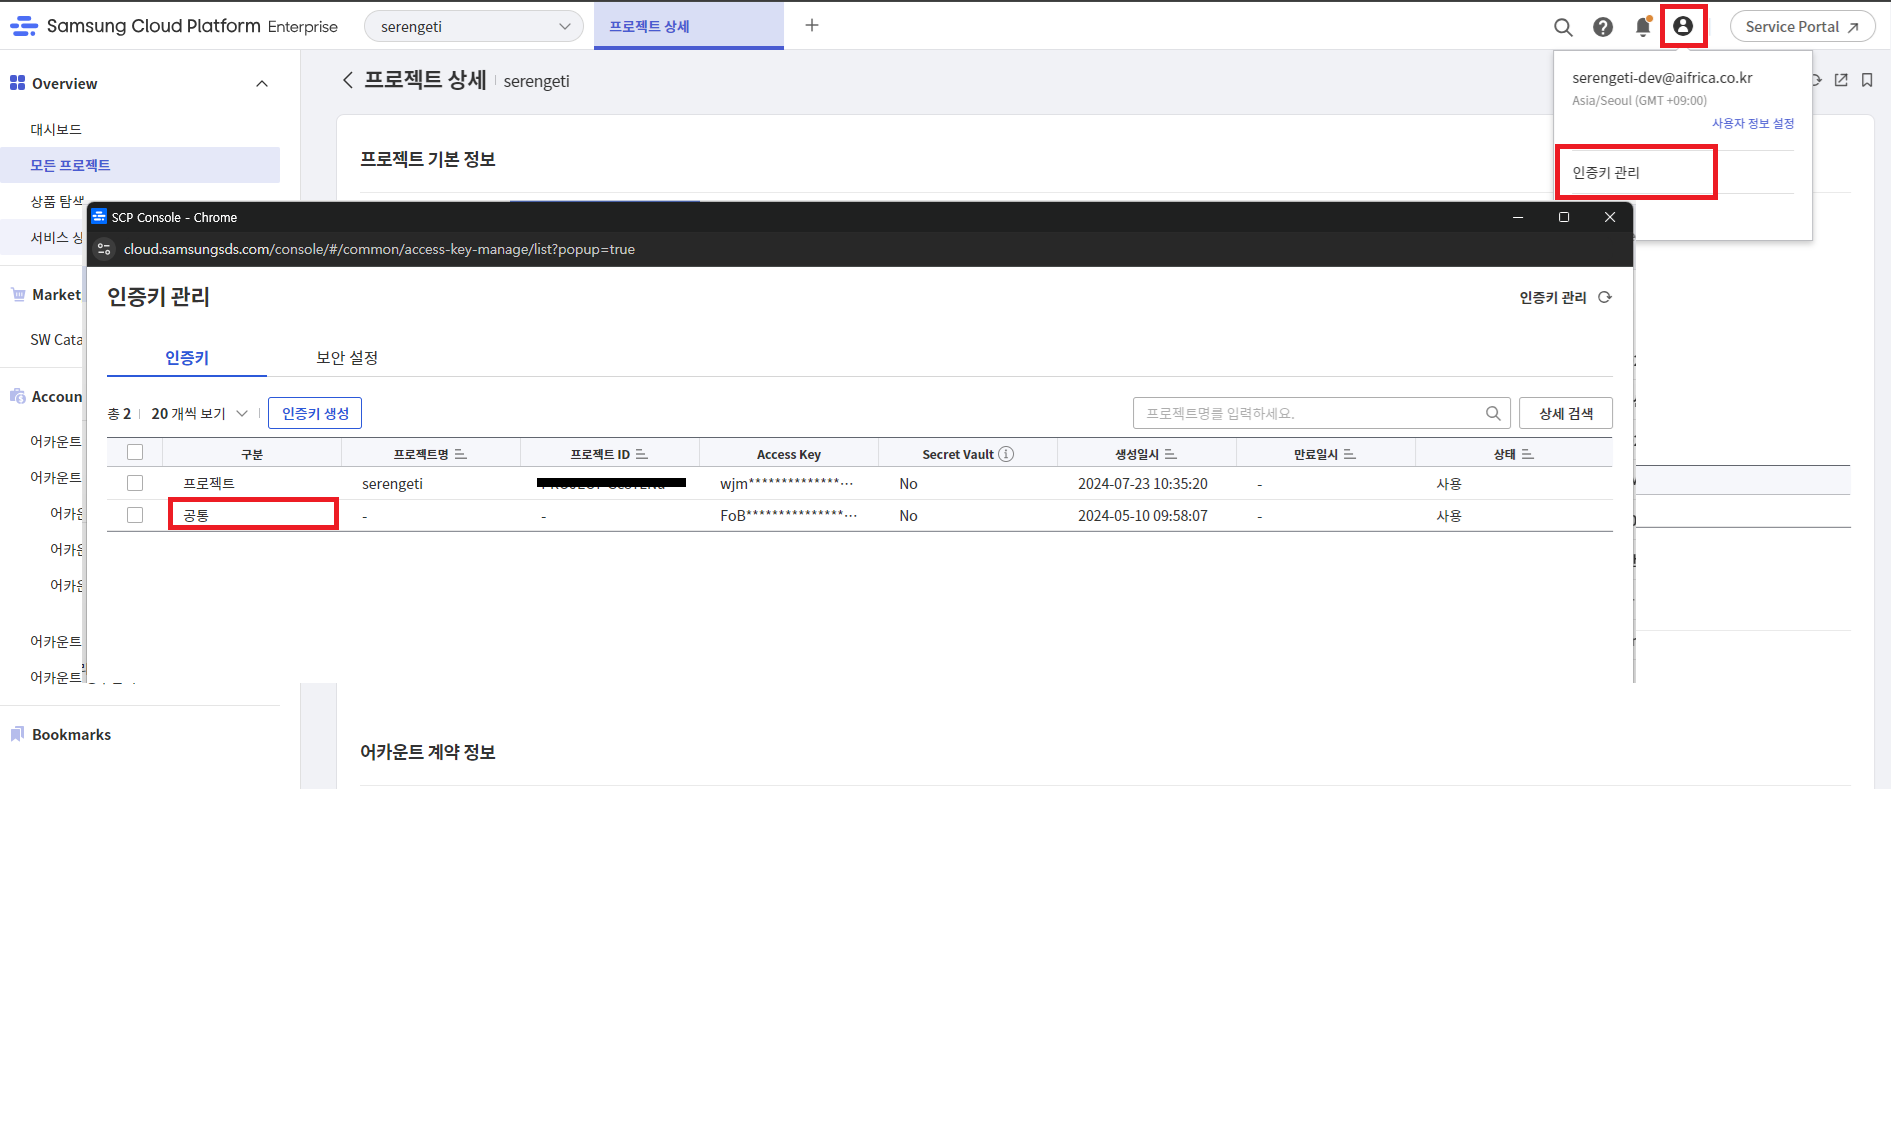Screen dimensions: 1891x1122
Task: Click the 인증키 생성 button
Action: coord(315,413)
